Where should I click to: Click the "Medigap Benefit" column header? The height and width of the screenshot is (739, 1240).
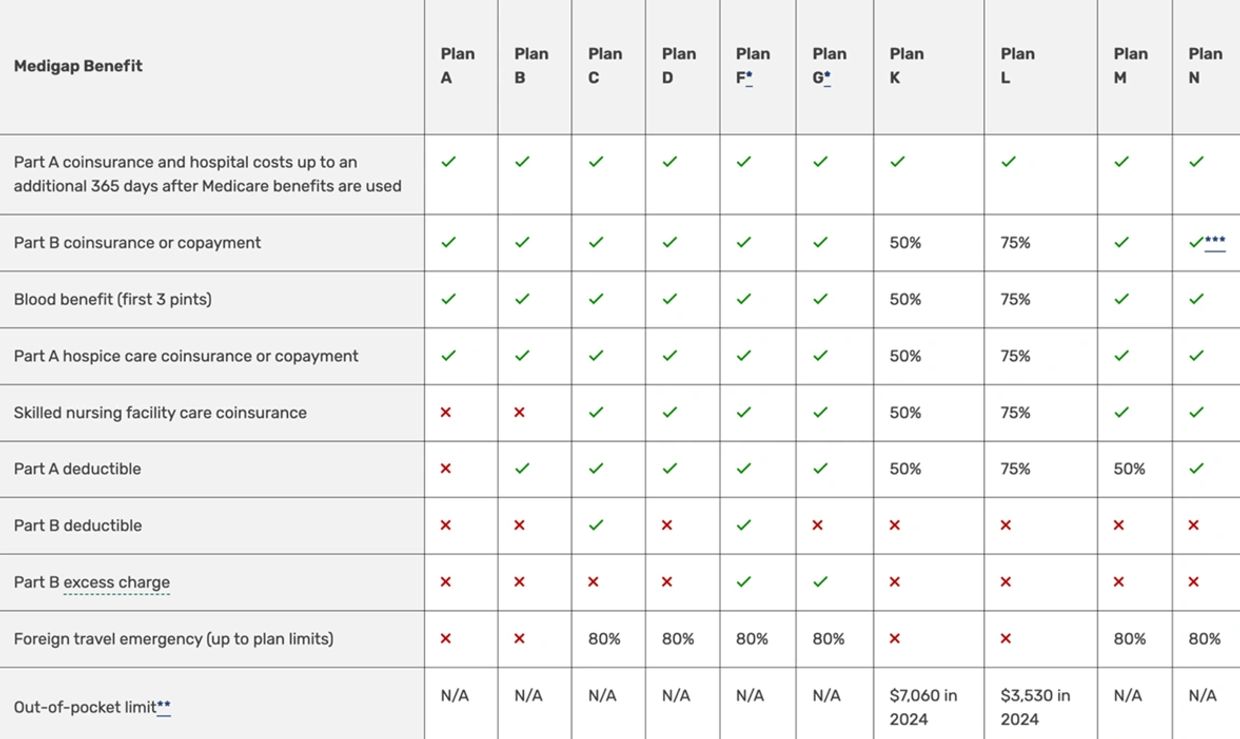[x=78, y=66]
